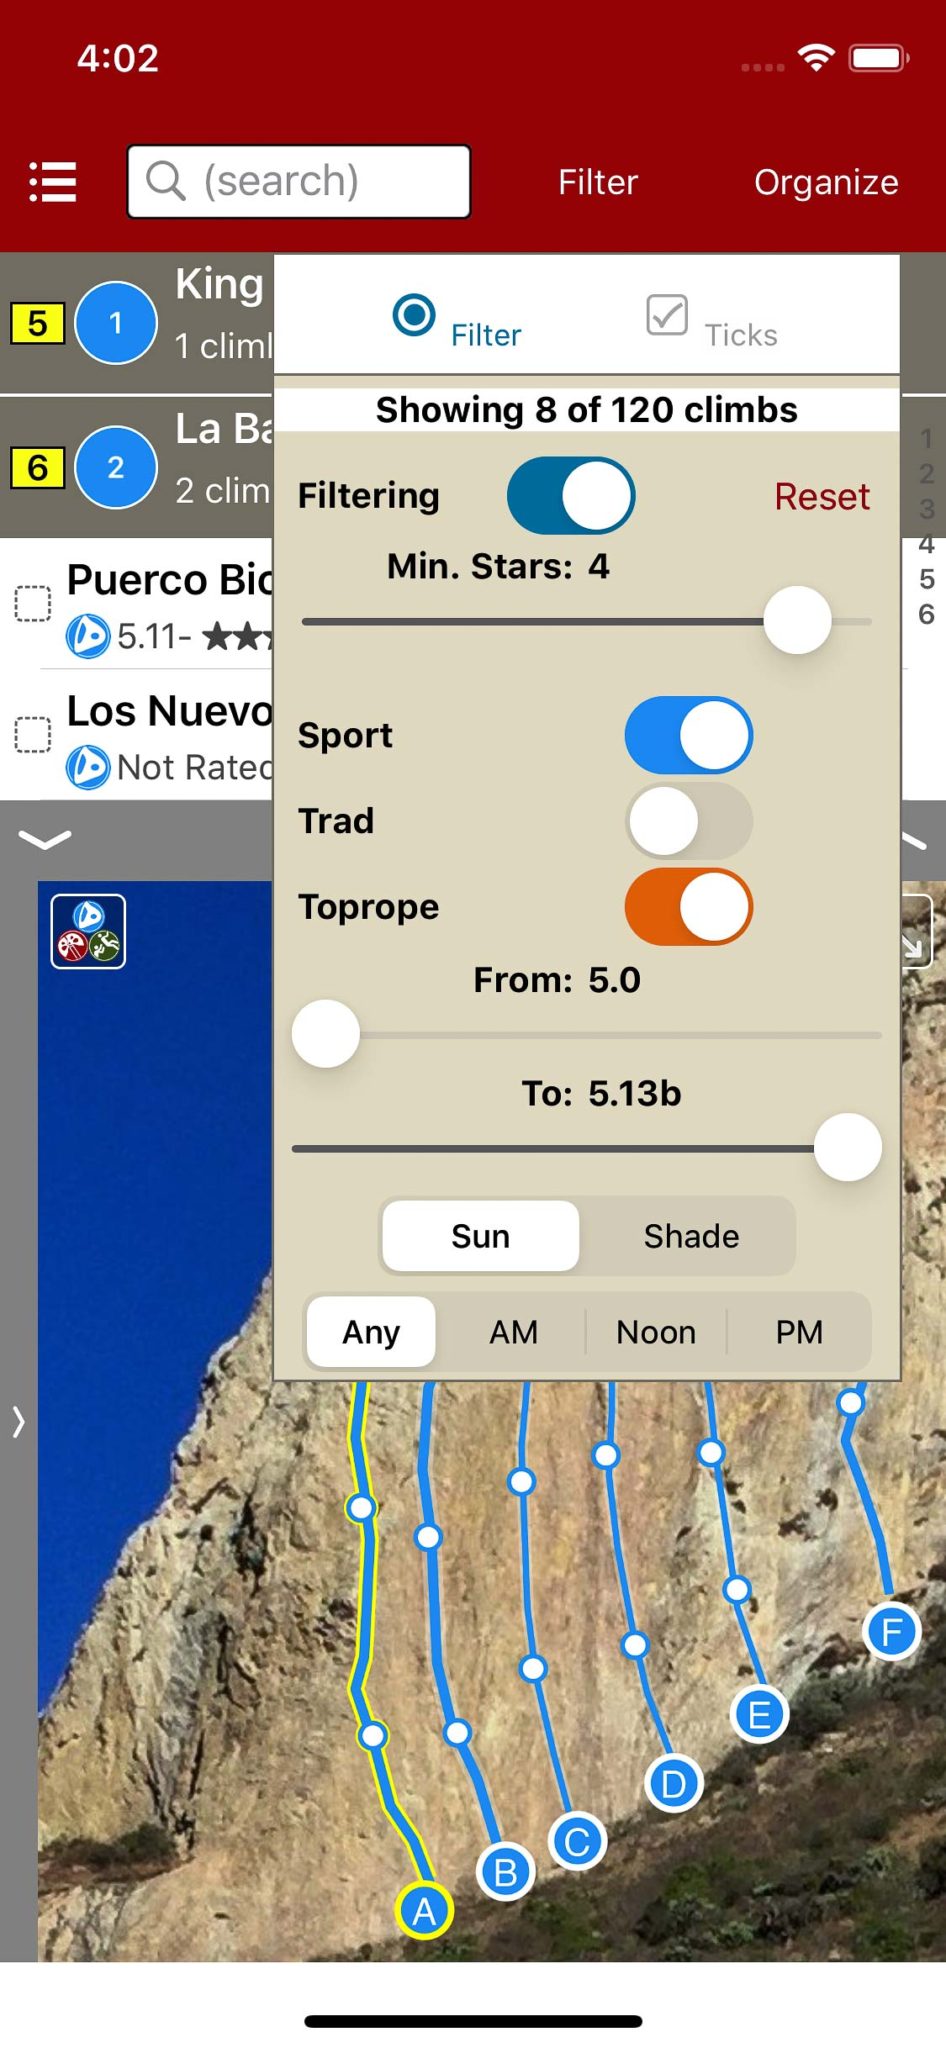946x2048 pixels.
Task: Switch to the Ticks tab
Action: (712, 323)
